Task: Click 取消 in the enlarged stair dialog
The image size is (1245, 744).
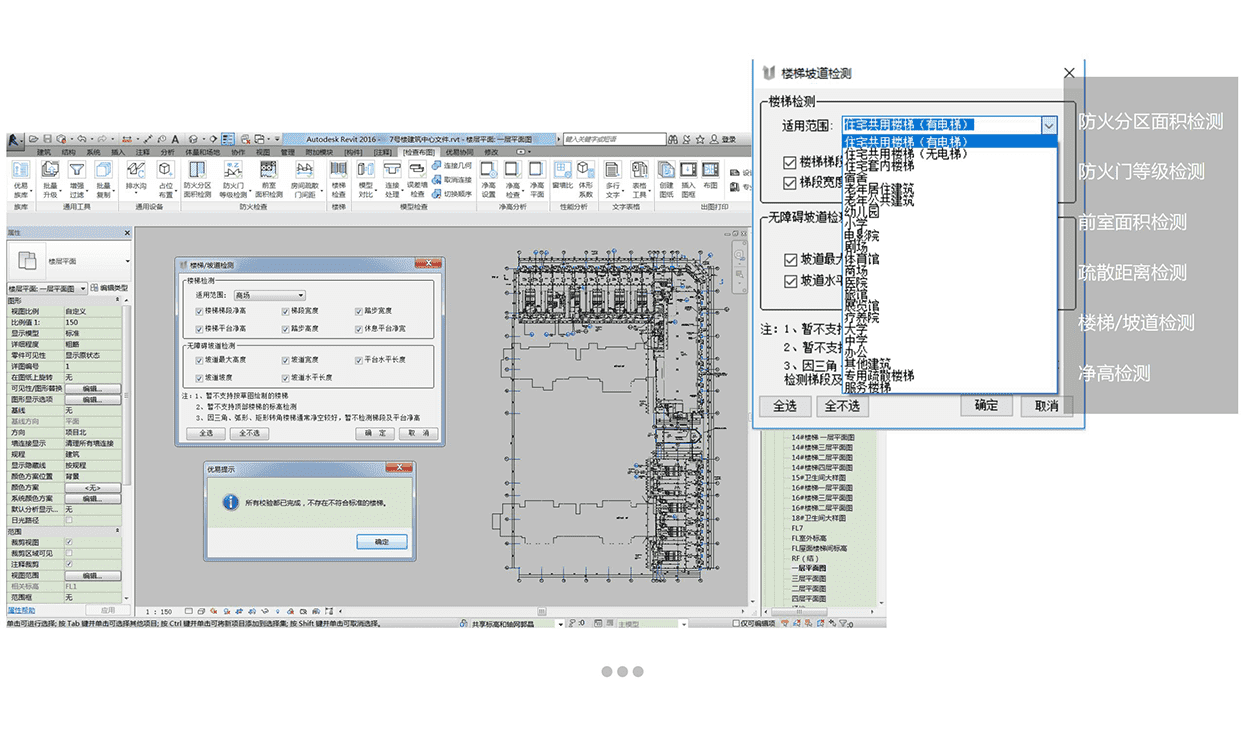Action: coord(1047,406)
